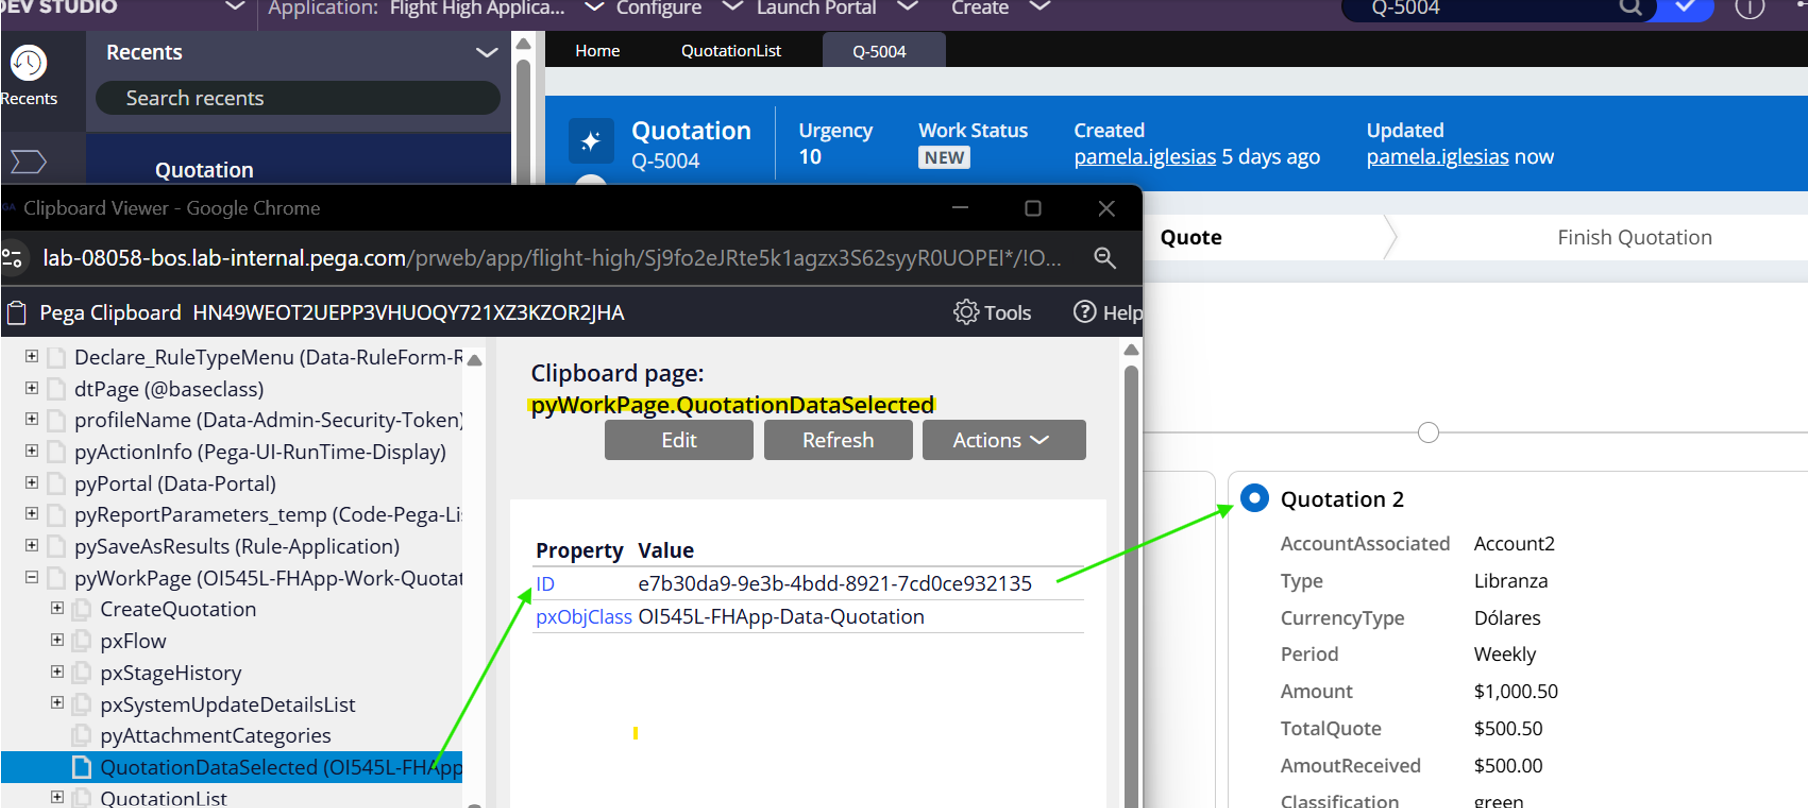Click the tag-shaped icon below Recents
Screen dimensions: 1809x808
28,161
